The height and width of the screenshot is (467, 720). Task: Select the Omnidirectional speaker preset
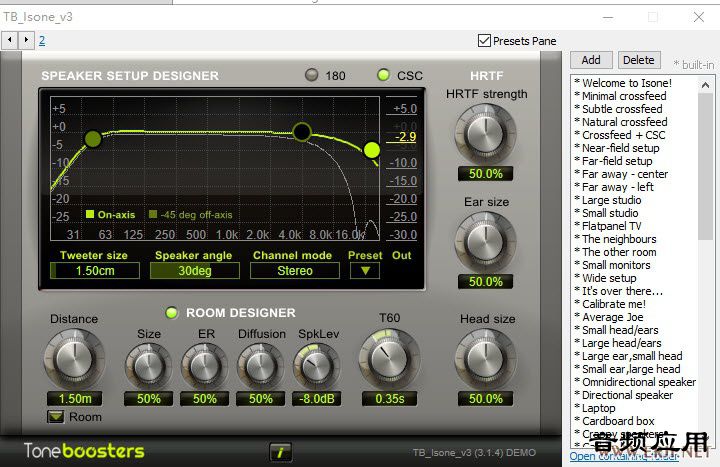click(x=635, y=382)
